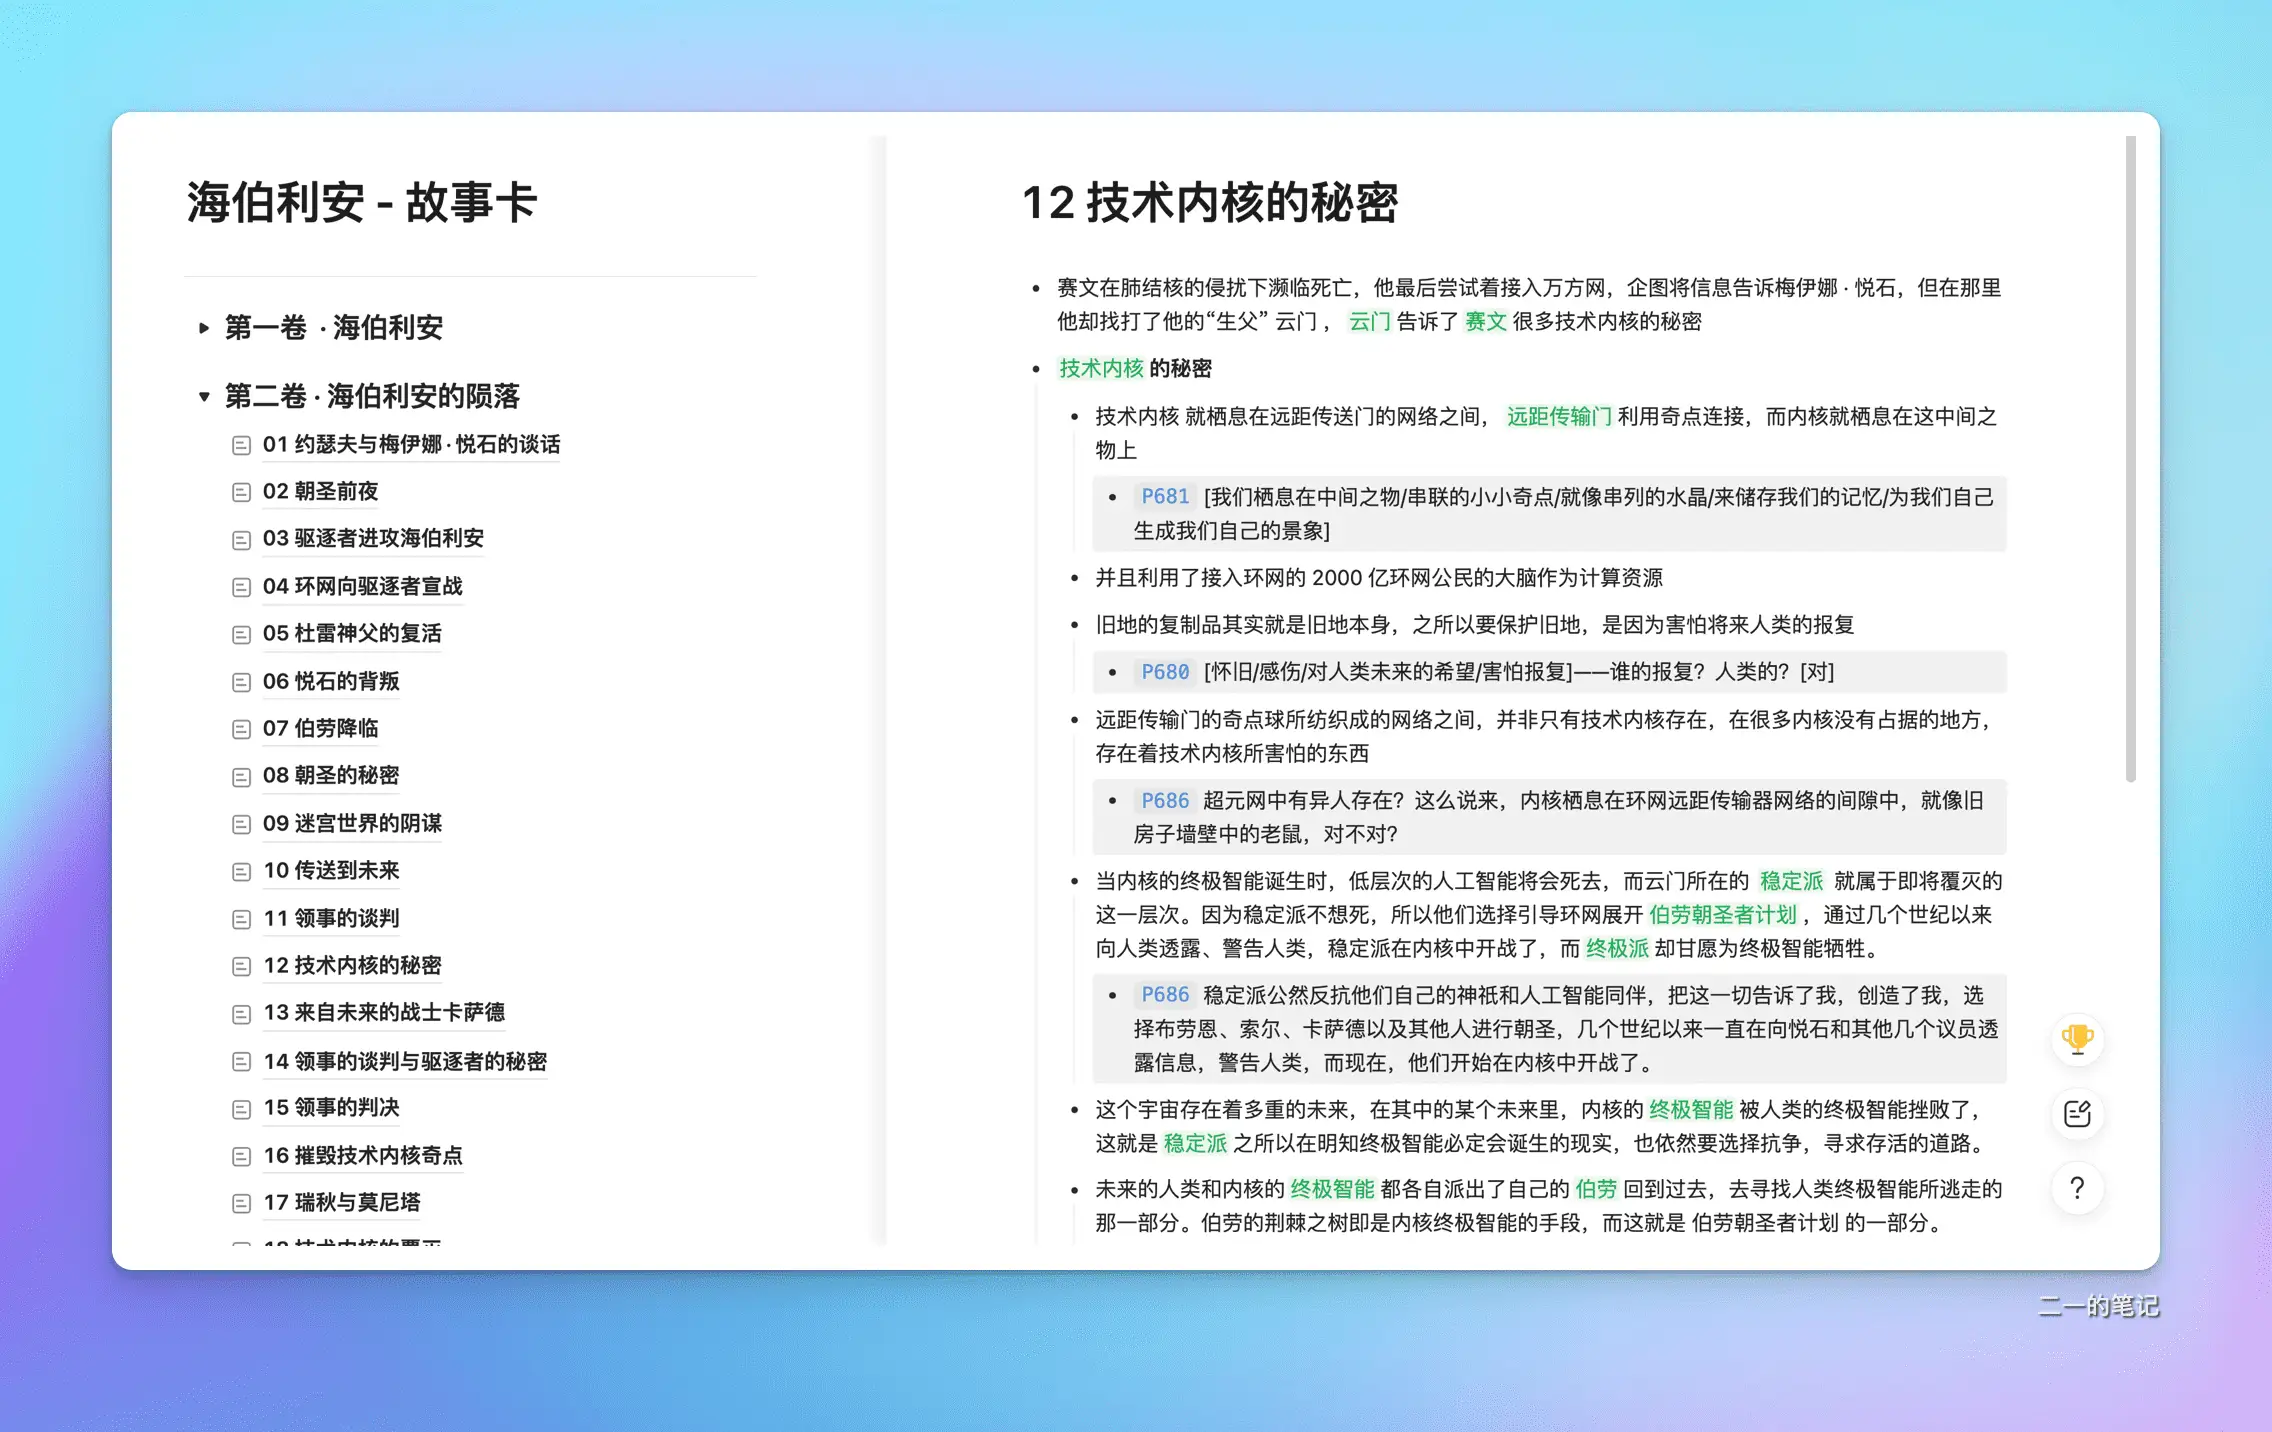Open page 08 朝圣的秘密
Viewport: 2272px width, 1432px height.
pos(331,775)
